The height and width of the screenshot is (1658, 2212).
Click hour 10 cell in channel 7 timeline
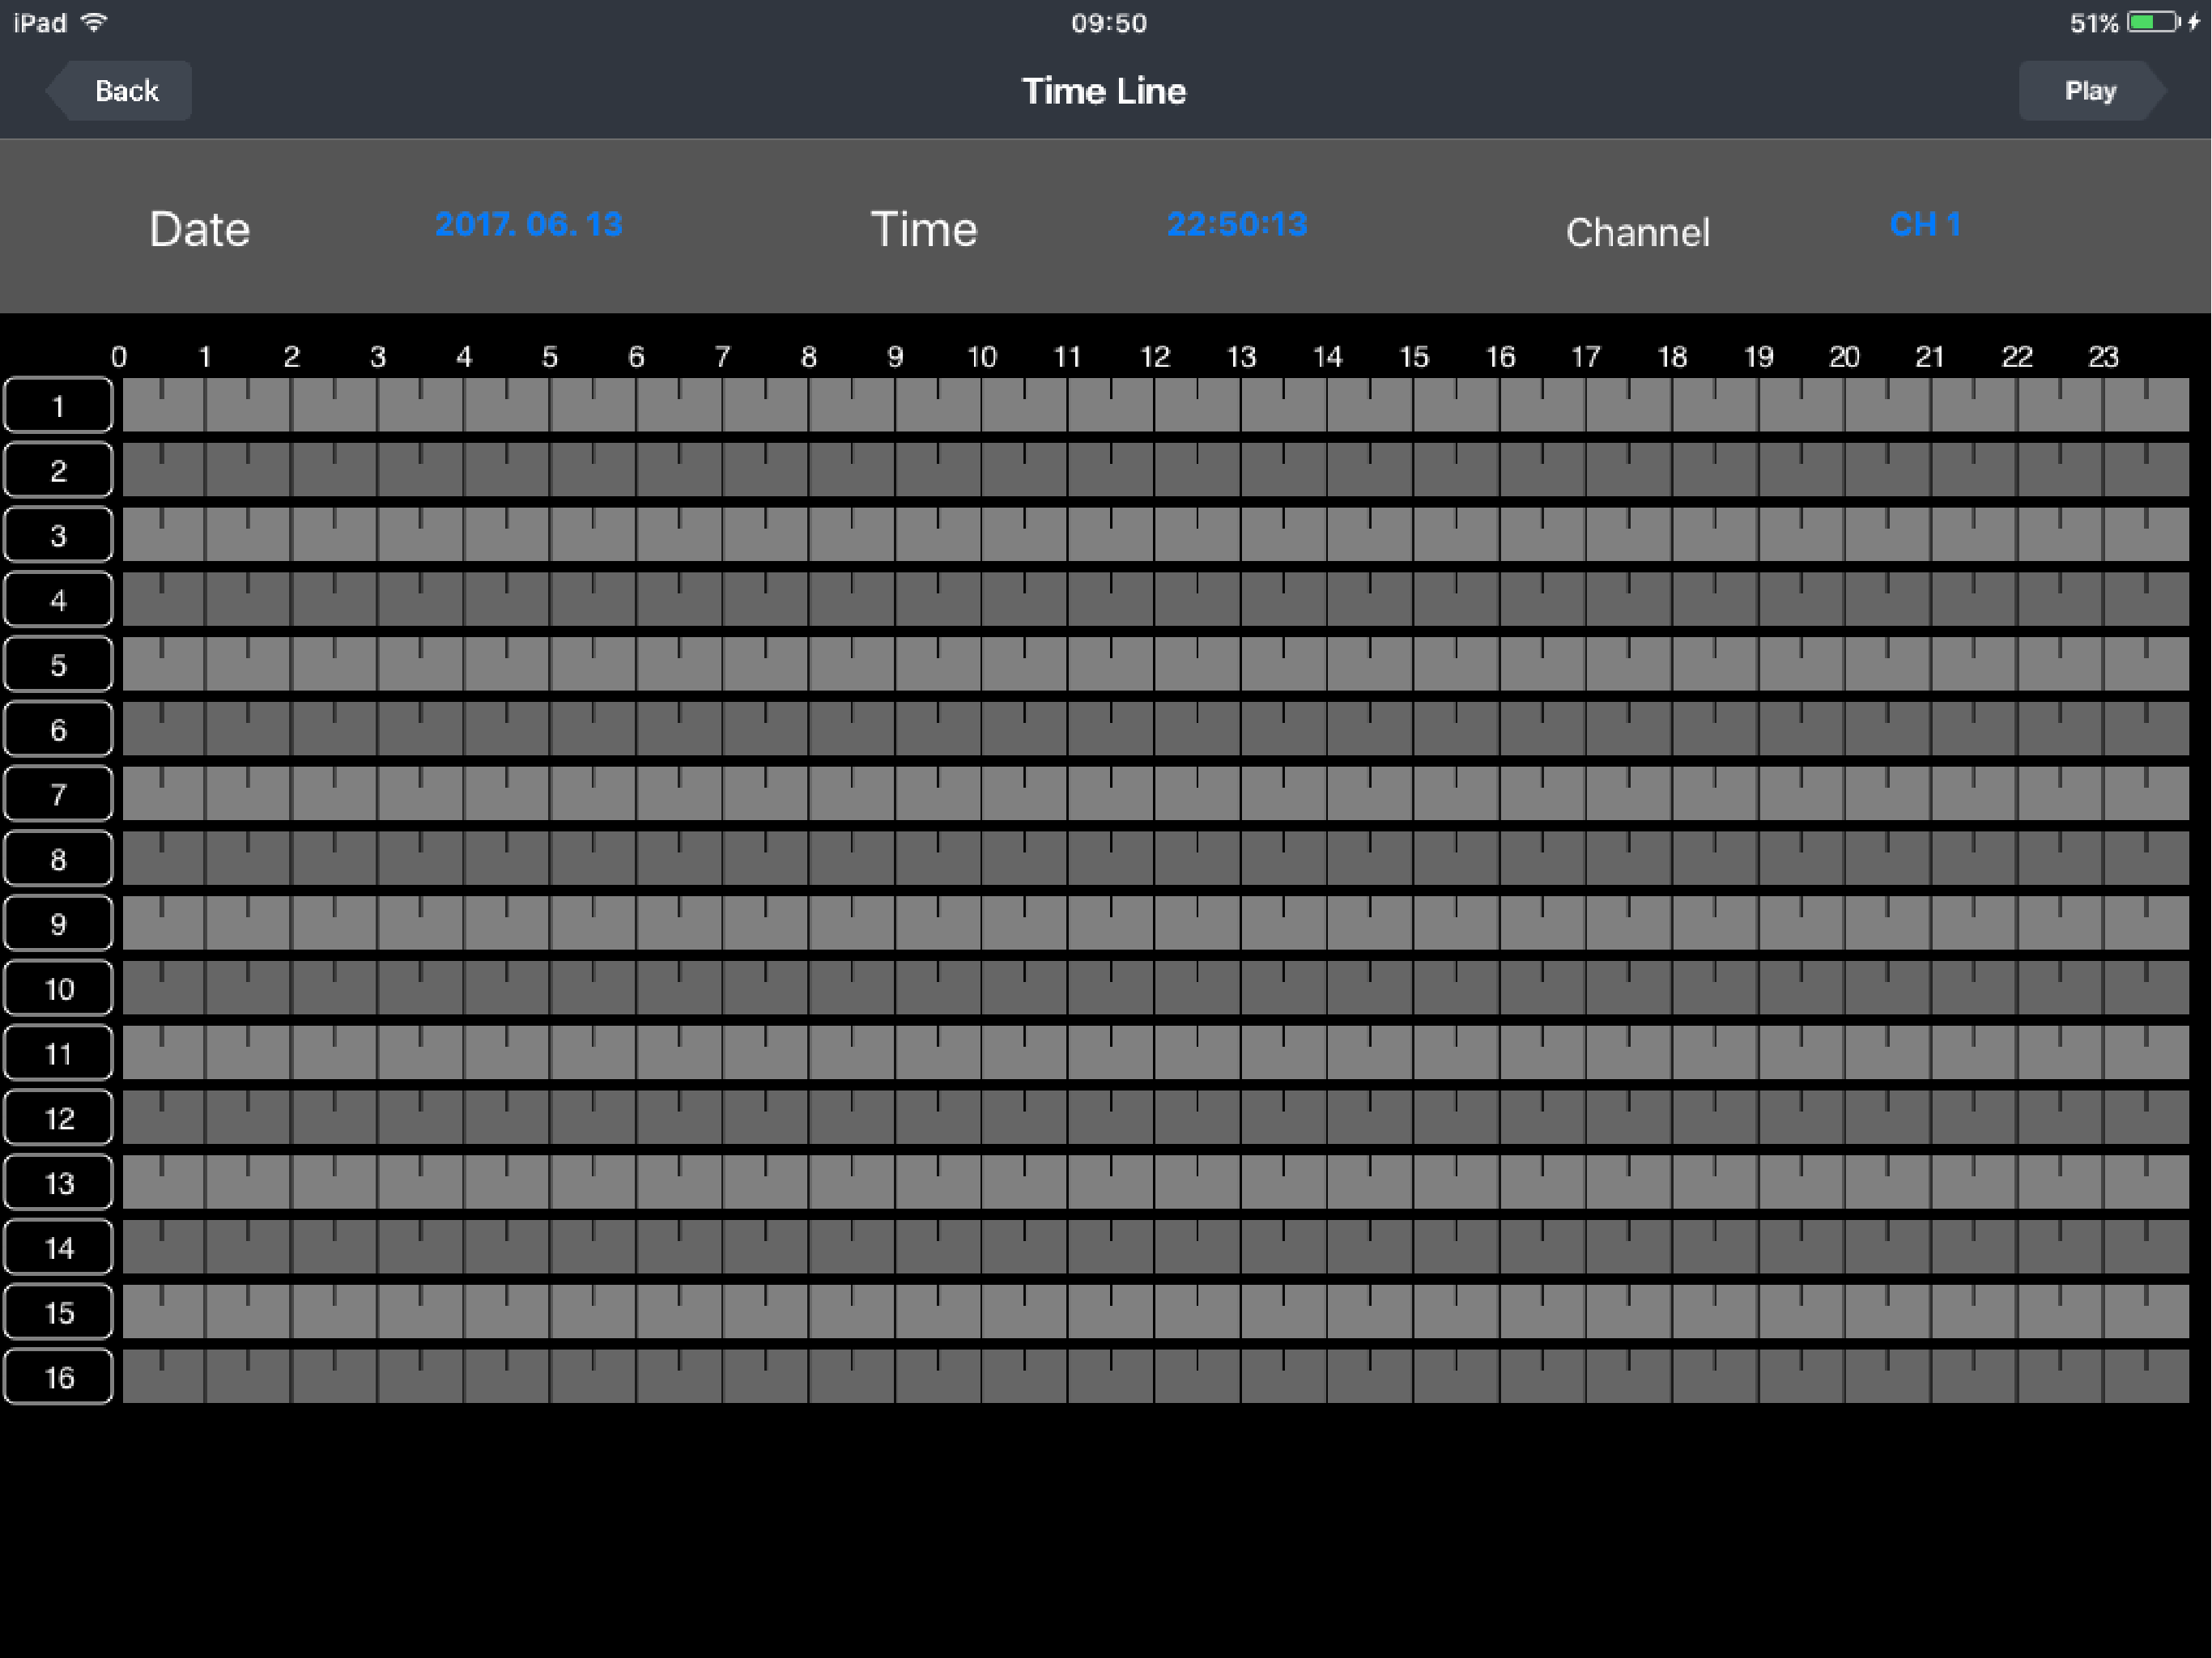pyautogui.click(x=1024, y=794)
